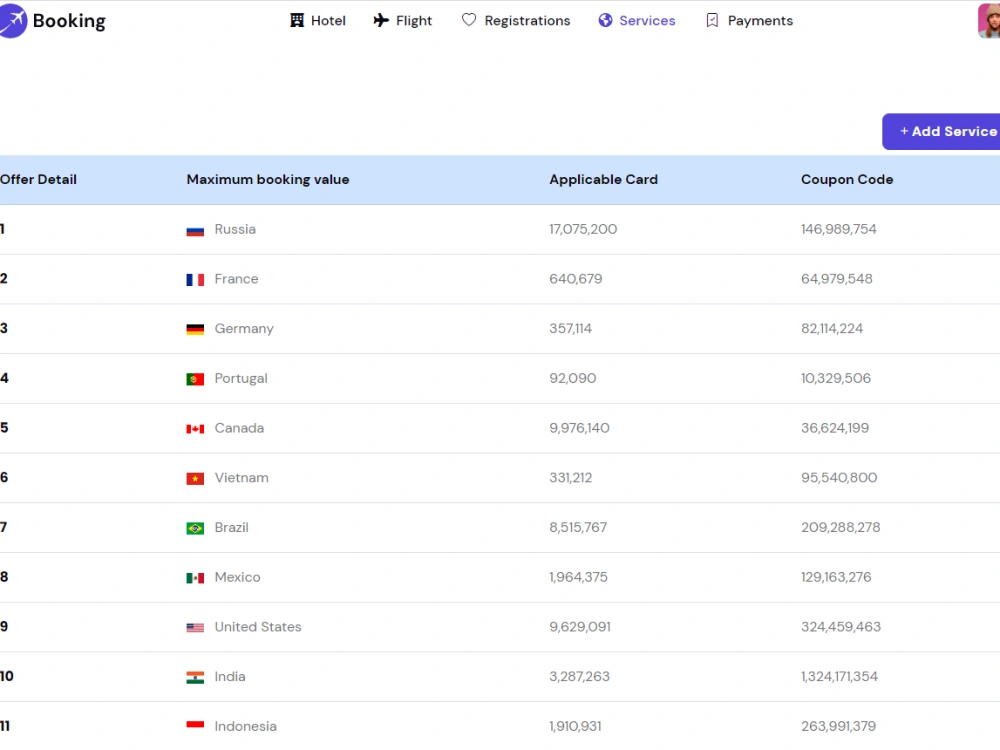Click the Flight airplane icon
Screen dimensions: 1000x750
point(381,20)
